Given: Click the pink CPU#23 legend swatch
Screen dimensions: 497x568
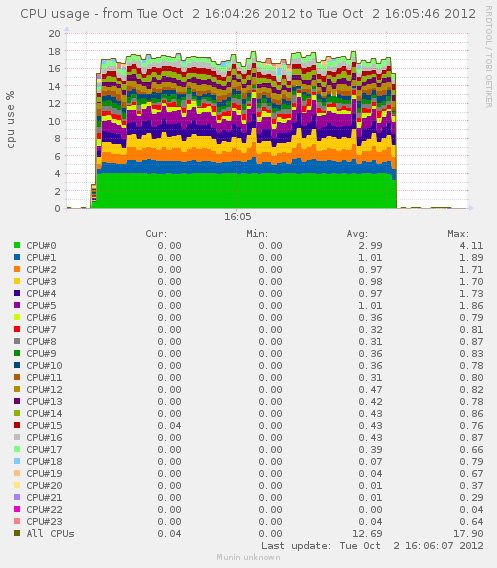Looking at the screenshot, I should (17, 521).
